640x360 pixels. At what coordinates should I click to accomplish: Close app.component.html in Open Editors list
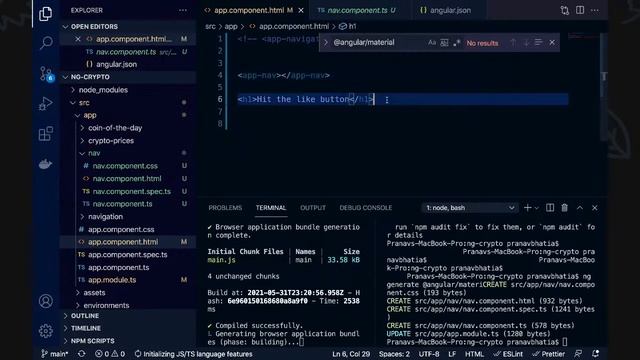78,39
